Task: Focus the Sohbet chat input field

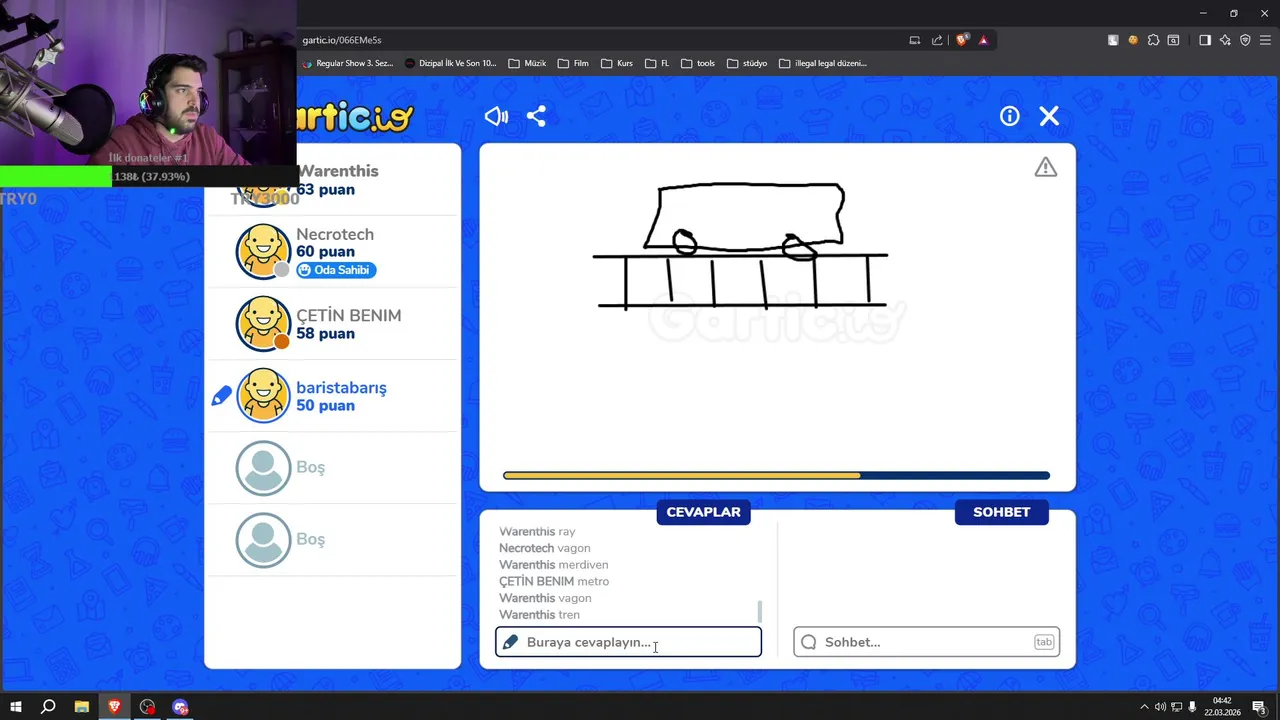Action: click(x=926, y=642)
